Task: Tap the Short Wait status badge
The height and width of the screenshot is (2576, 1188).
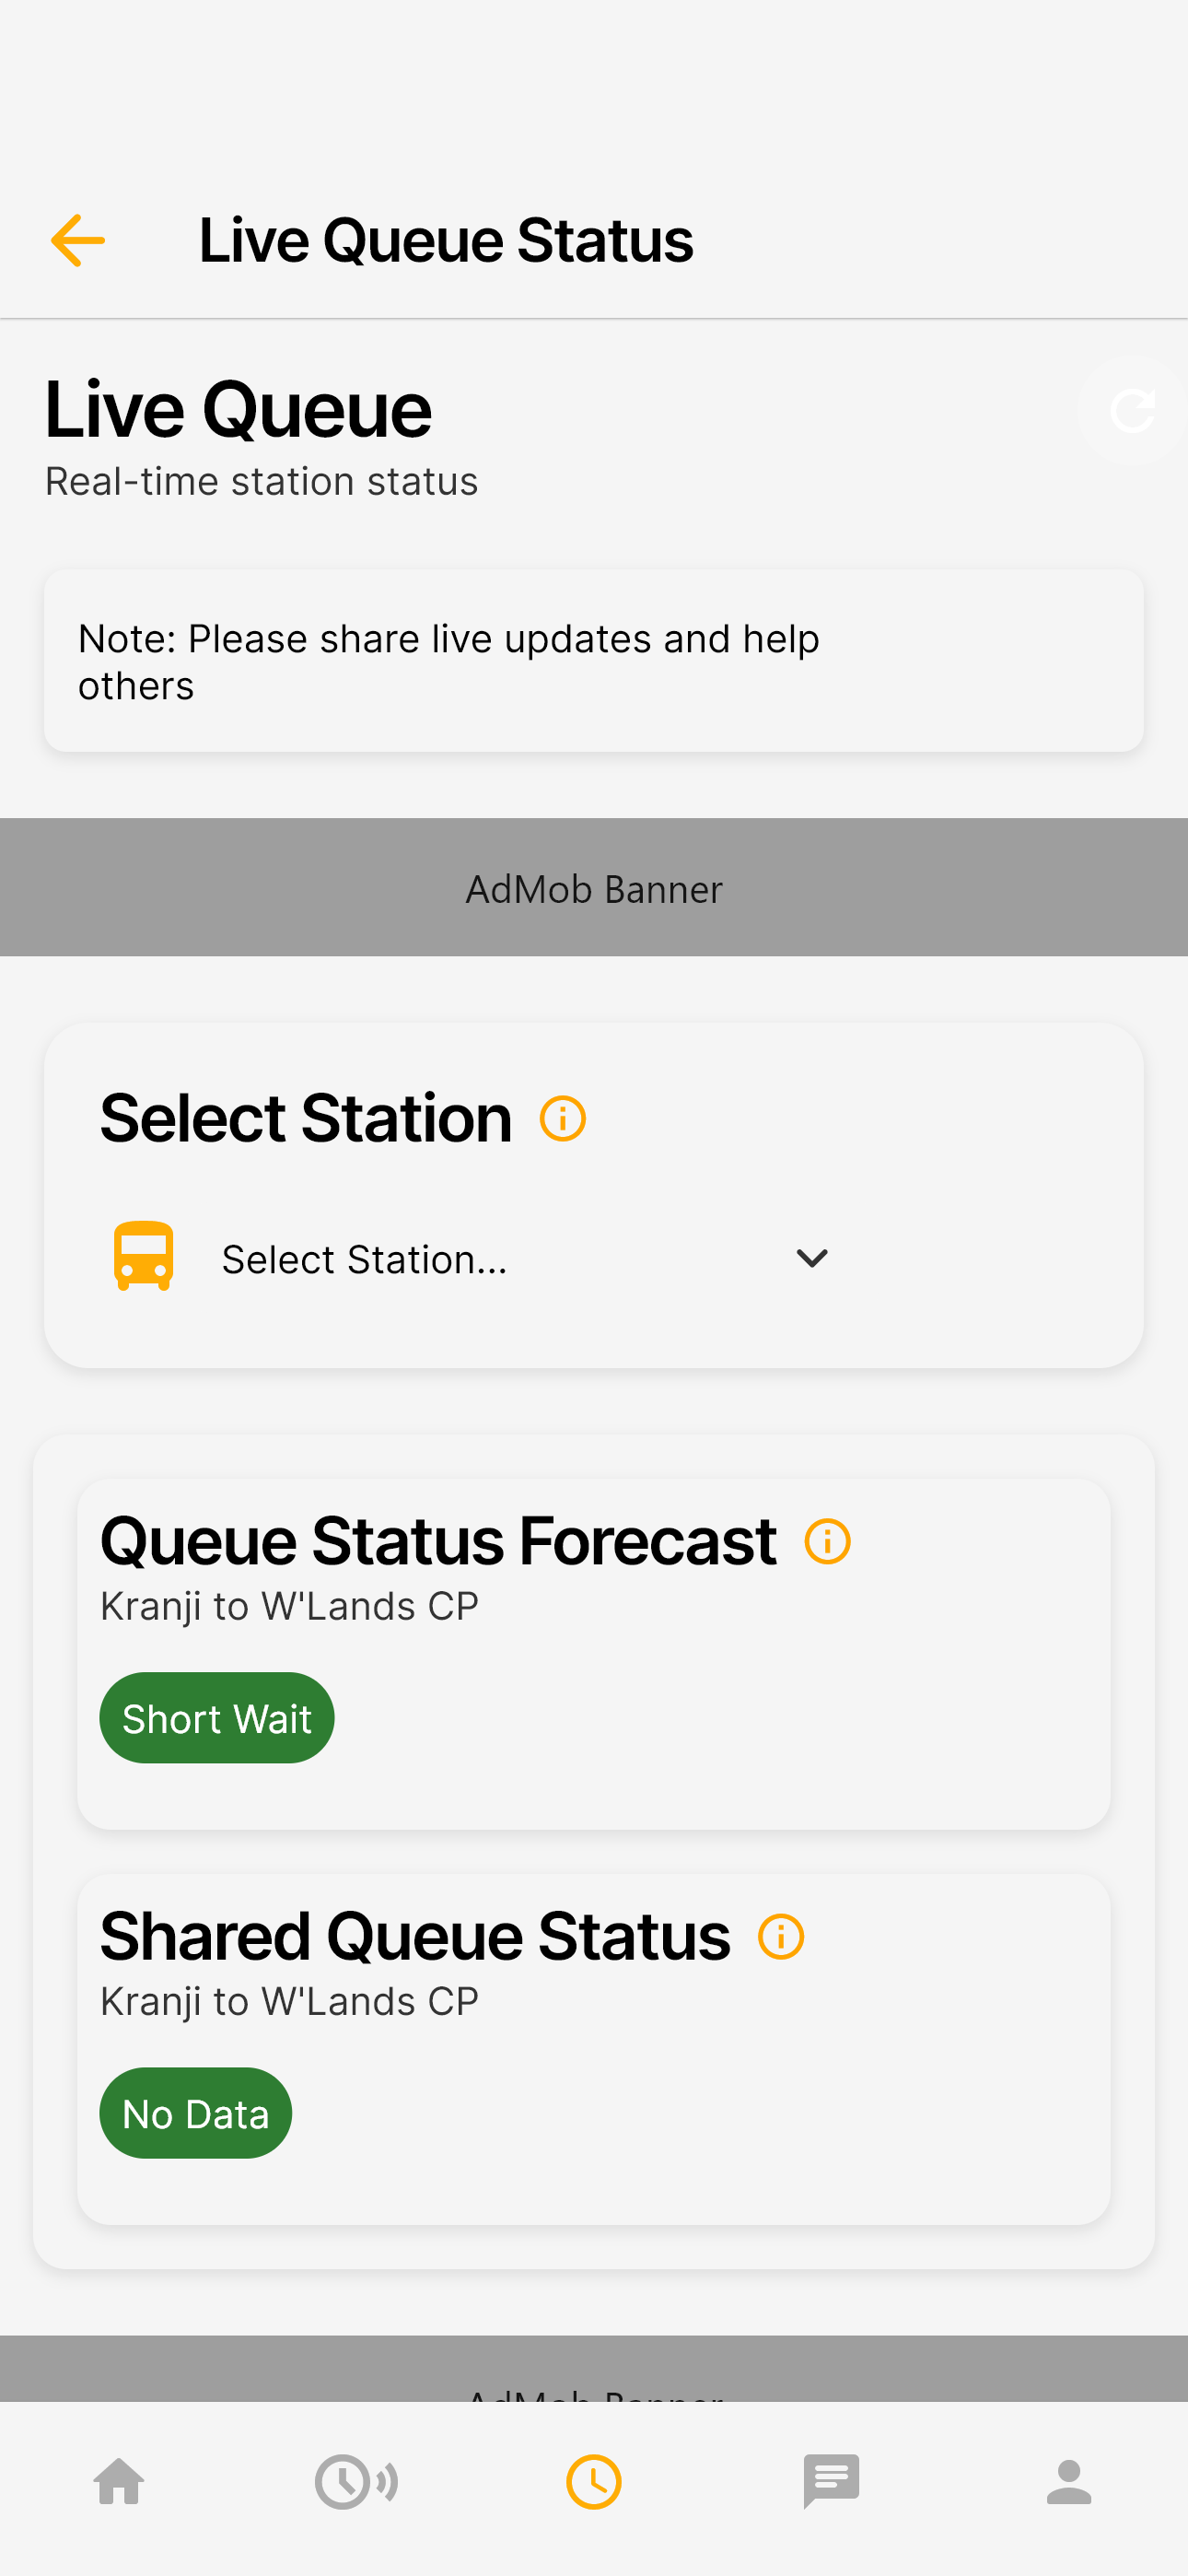Action: (217, 1718)
